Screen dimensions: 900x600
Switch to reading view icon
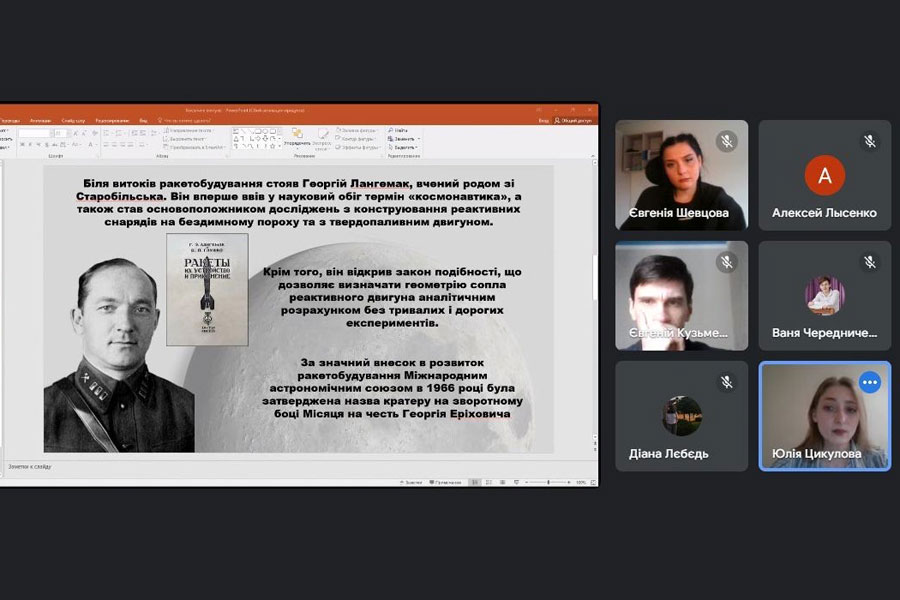coord(503,482)
